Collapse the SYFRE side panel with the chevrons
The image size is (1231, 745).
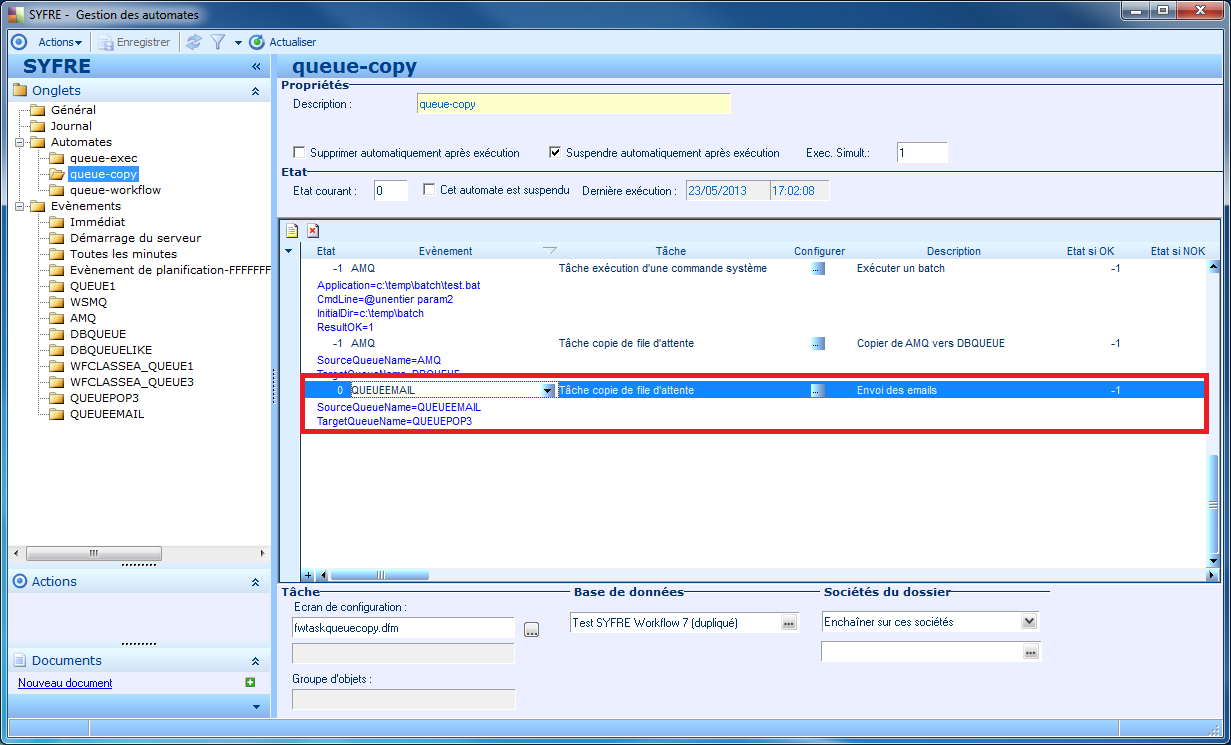(x=256, y=67)
